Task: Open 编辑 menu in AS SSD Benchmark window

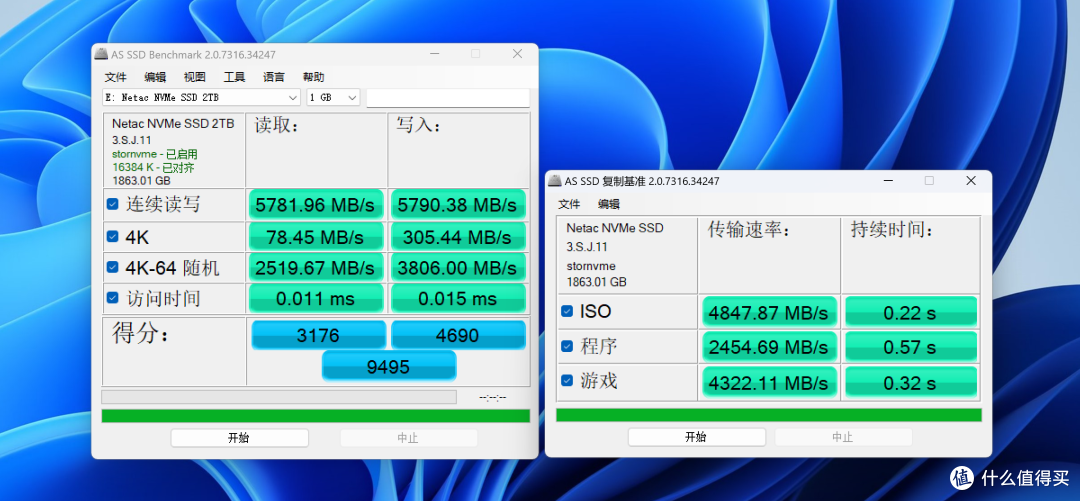Action: click(155, 76)
